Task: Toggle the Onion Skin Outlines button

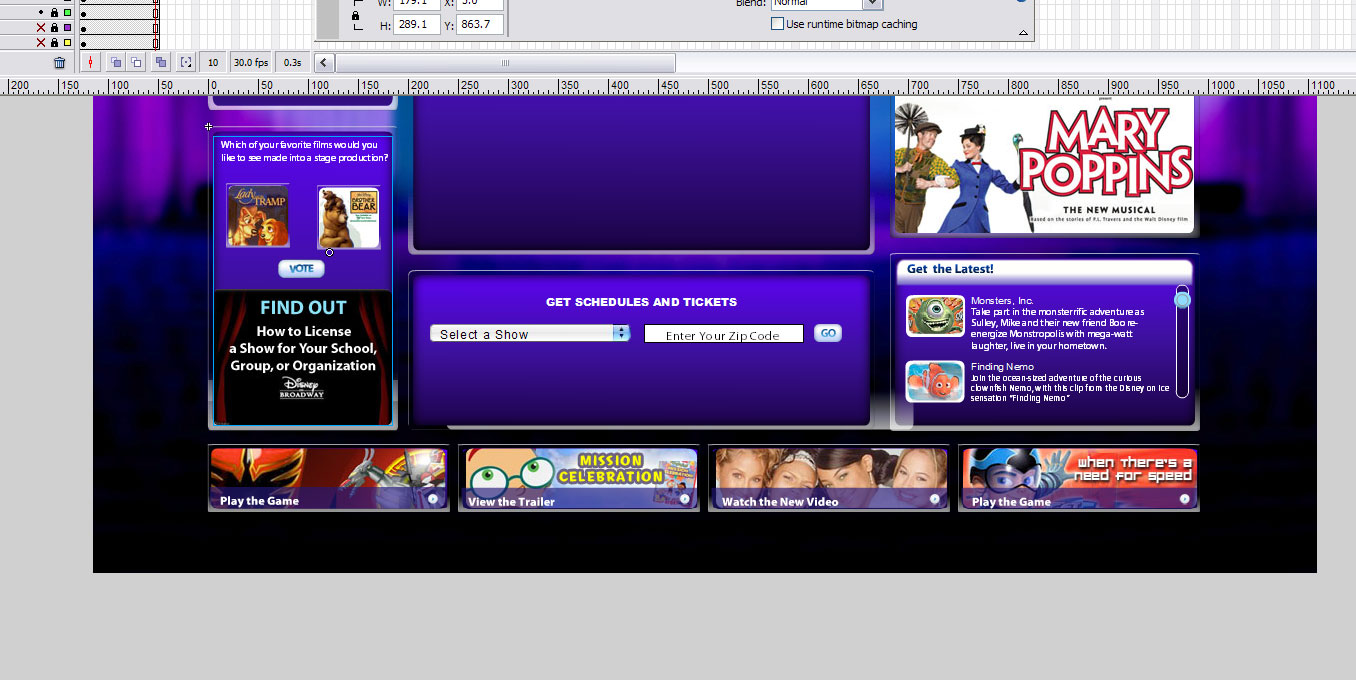Action: [x=136, y=62]
